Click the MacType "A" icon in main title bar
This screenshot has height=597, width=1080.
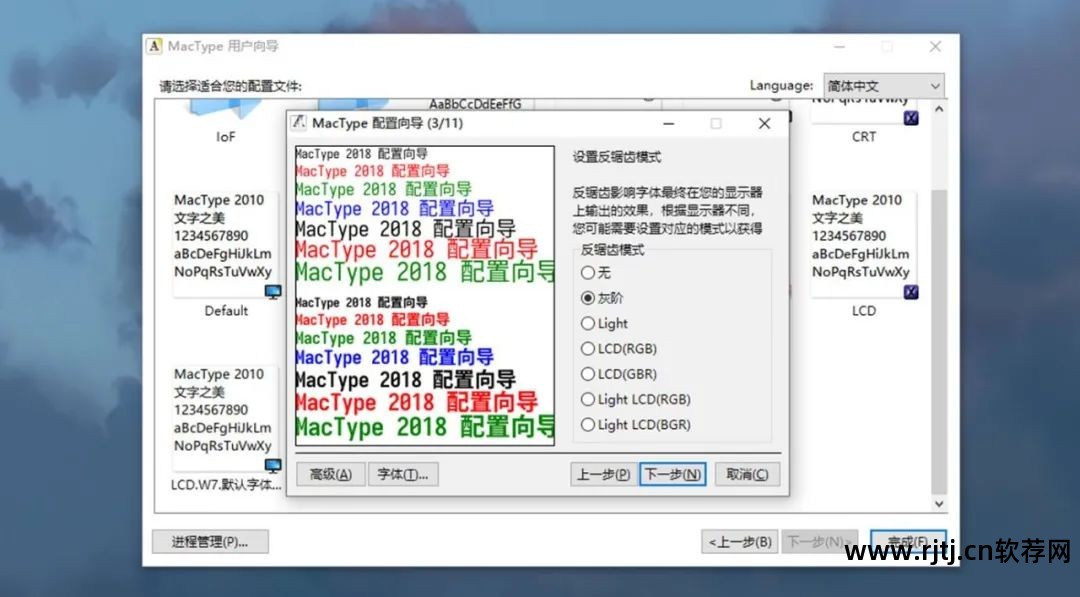point(153,46)
